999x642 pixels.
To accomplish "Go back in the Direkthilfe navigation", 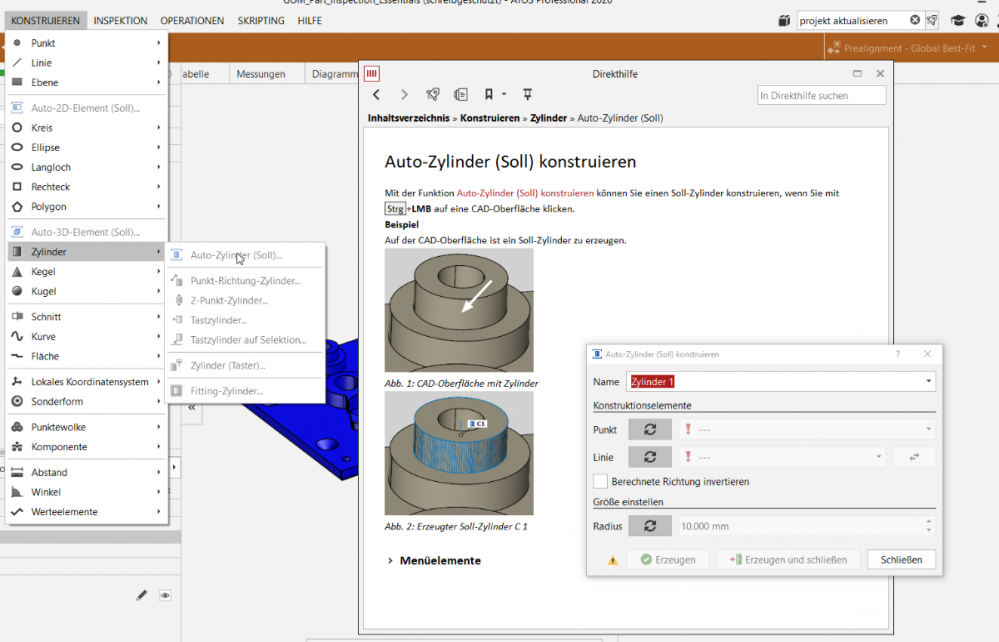I will click(x=377, y=95).
